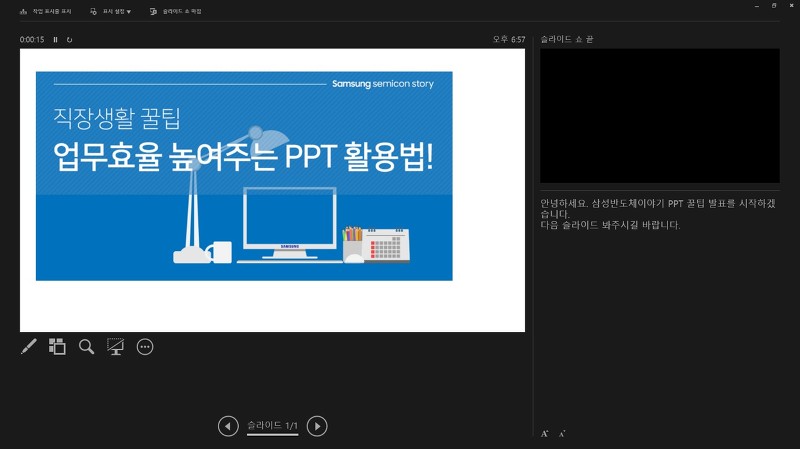Click the next slide black preview
Screen dimensions: 800x449
(x=660, y=116)
